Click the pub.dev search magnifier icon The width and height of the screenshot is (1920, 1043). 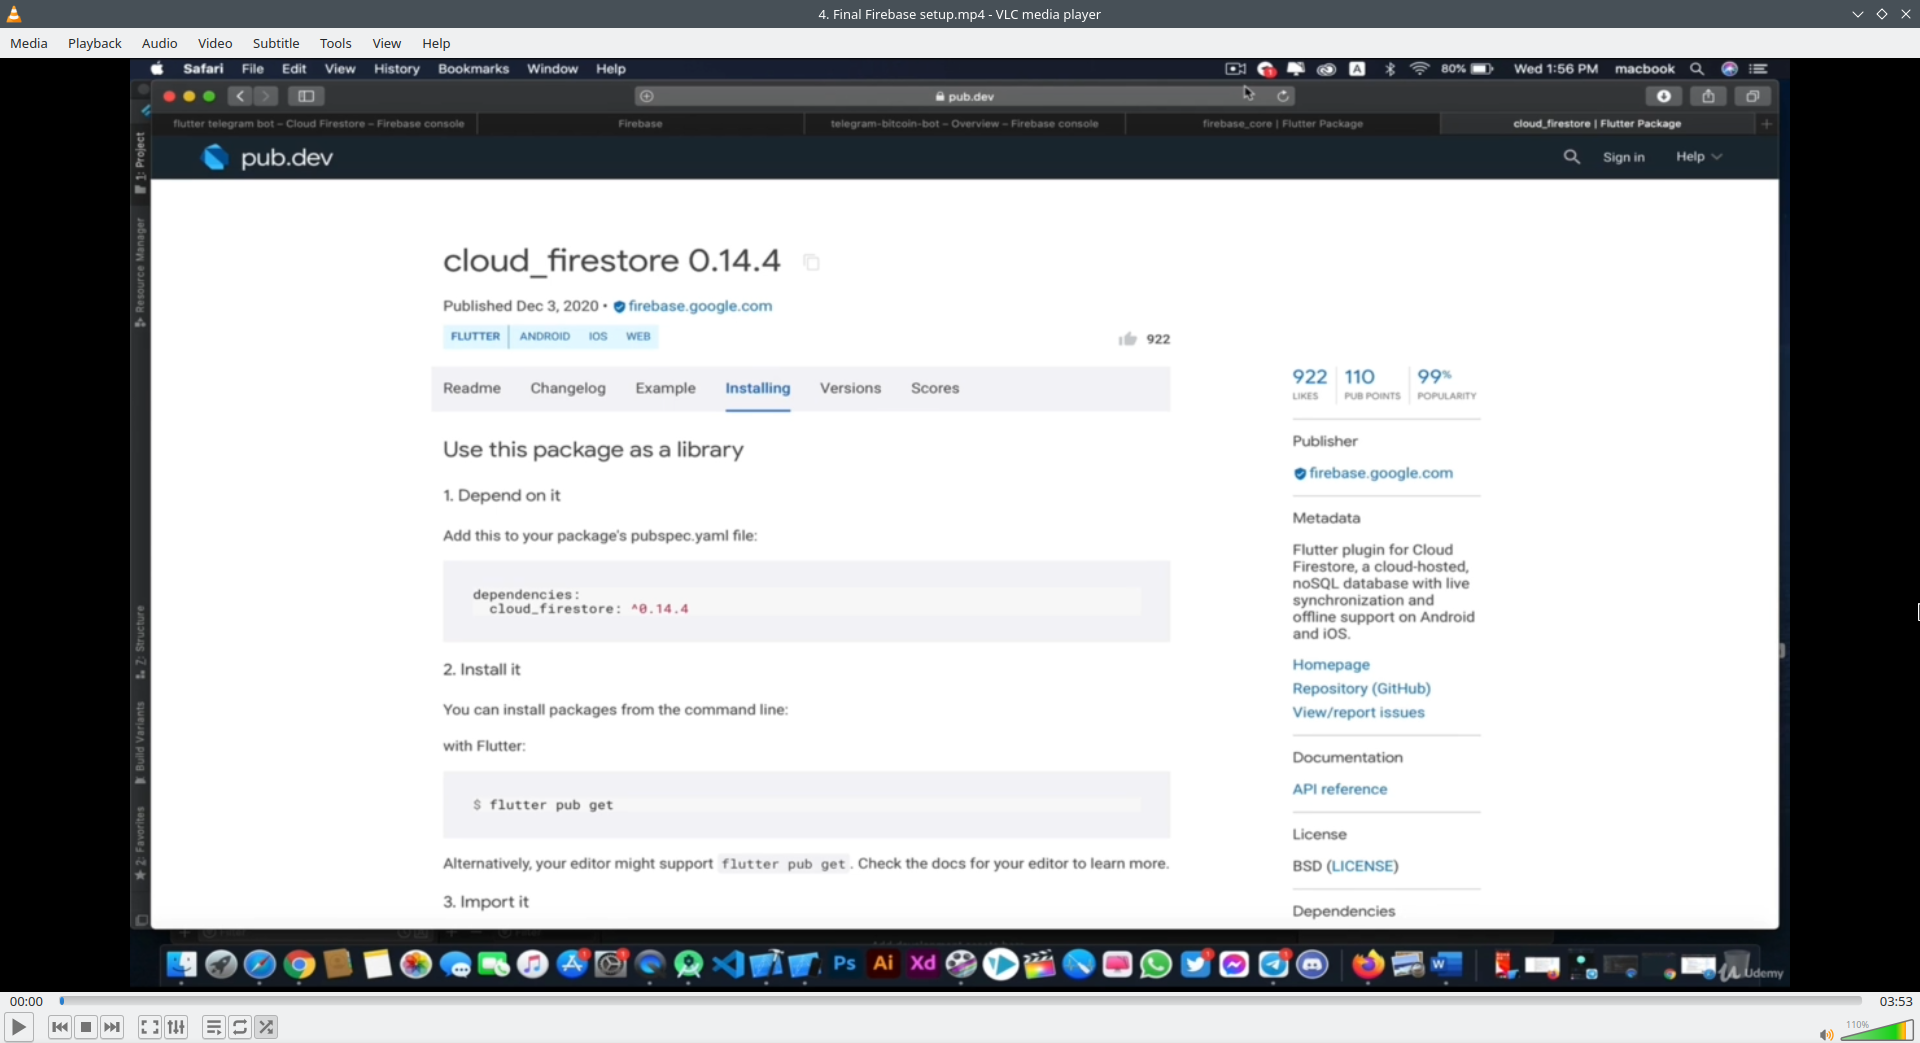tap(1572, 157)
